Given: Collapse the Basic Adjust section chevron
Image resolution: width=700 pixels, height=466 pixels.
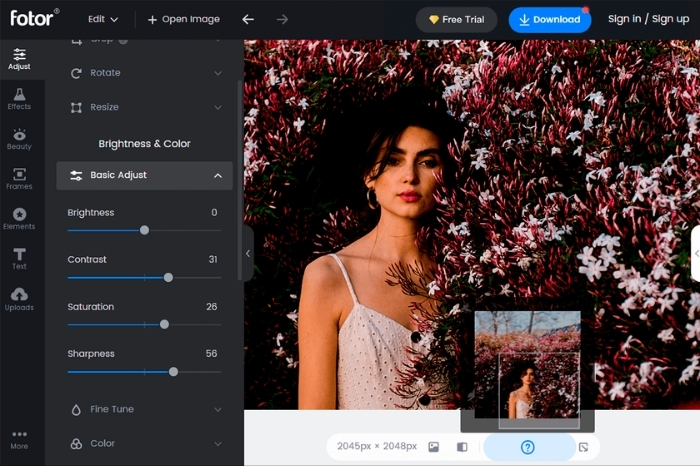Looking at the screenshot, I should click(218, 176).
